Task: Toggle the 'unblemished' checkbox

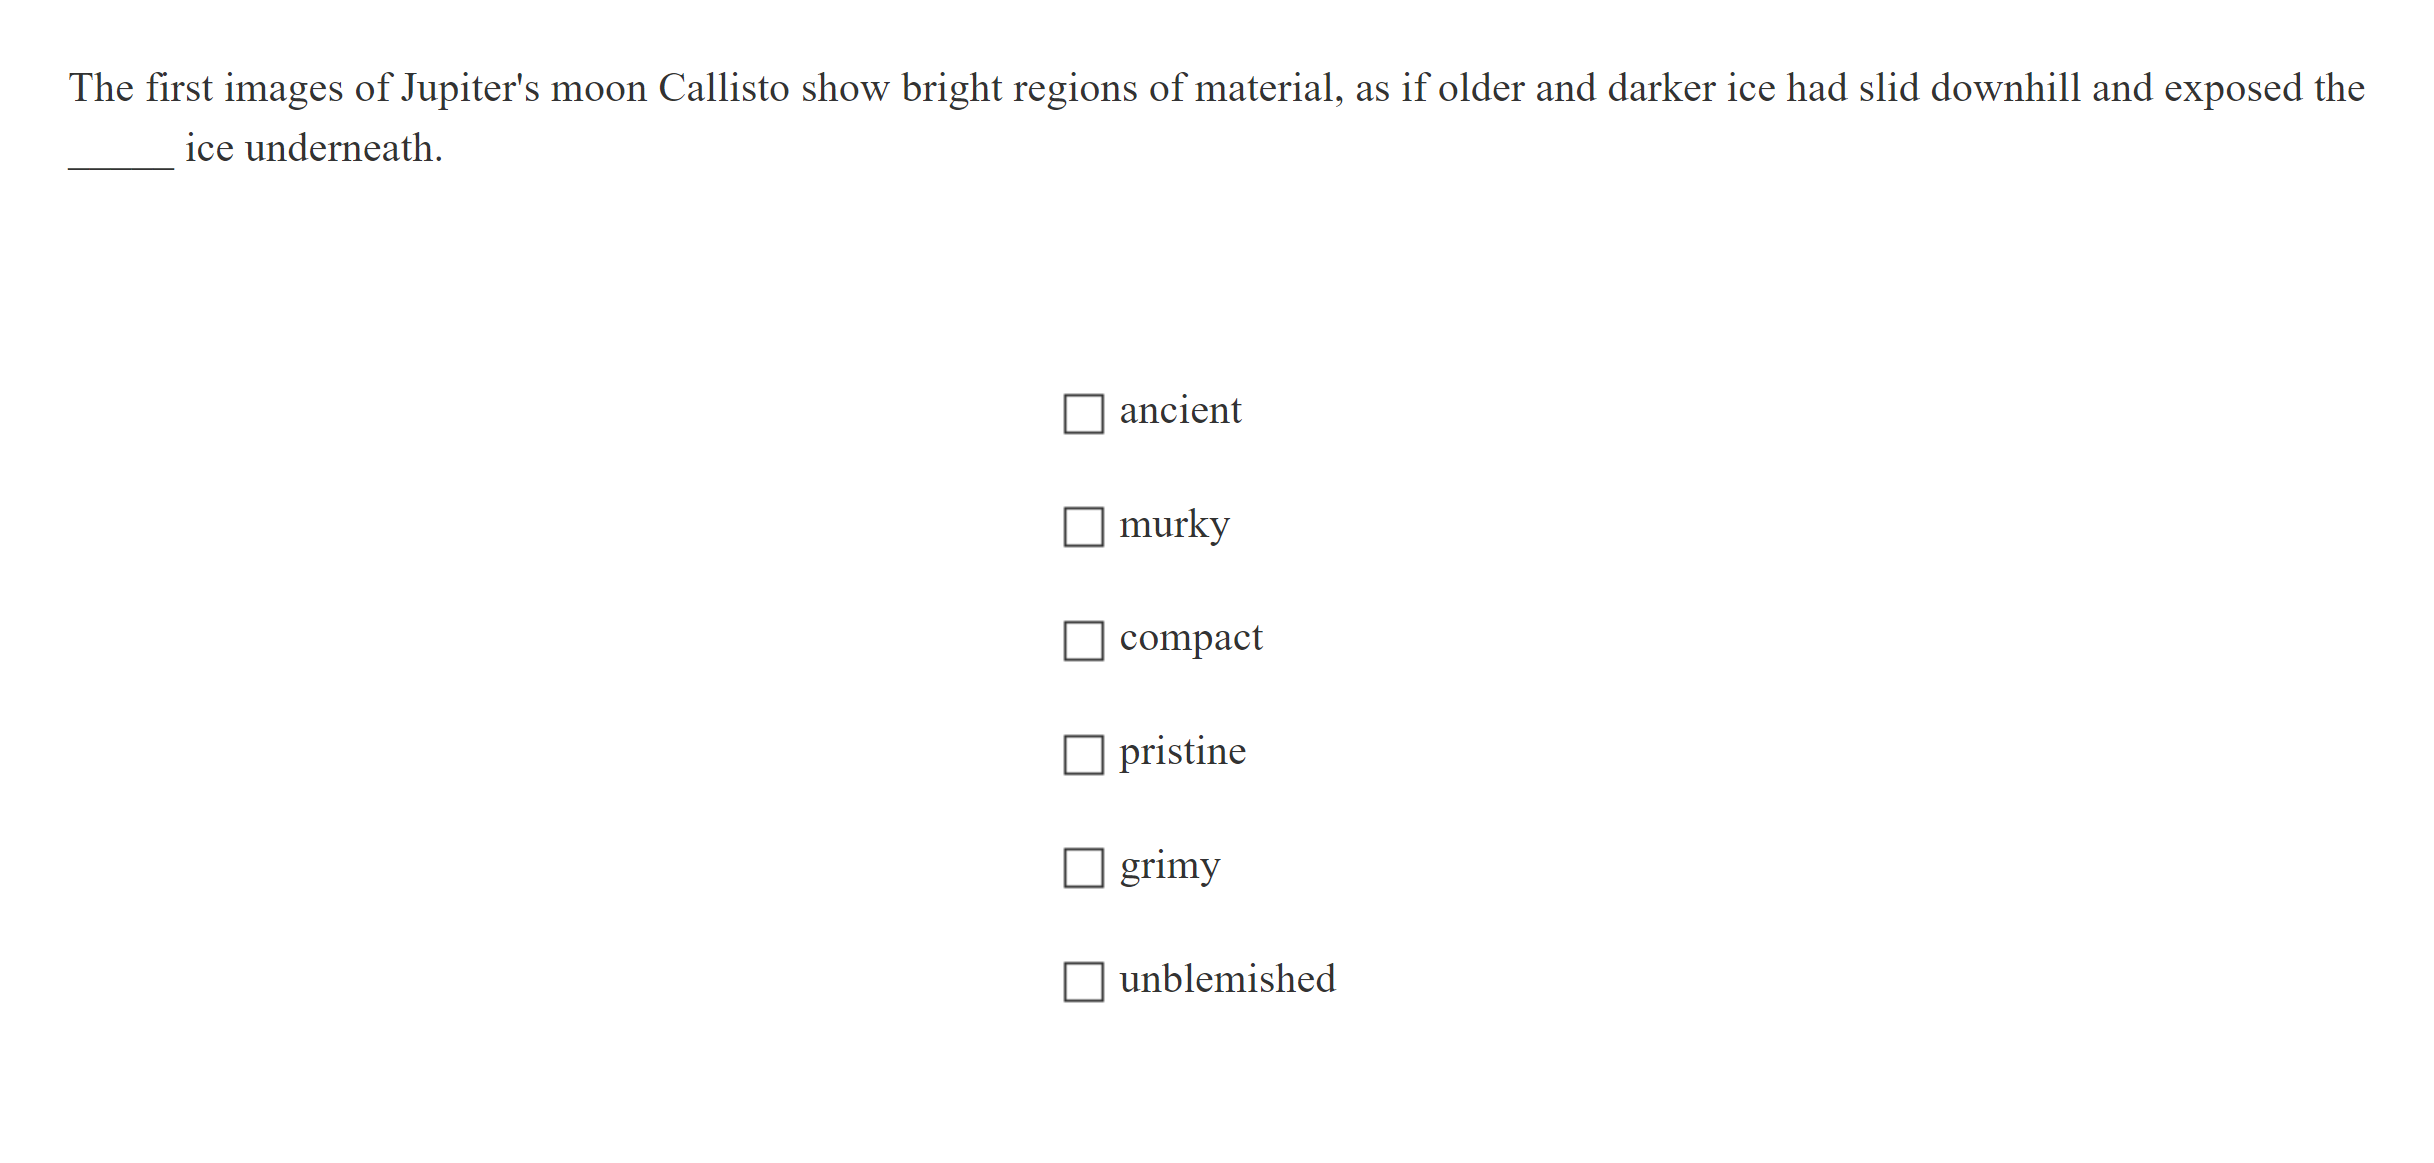Action: (1083, 981)
